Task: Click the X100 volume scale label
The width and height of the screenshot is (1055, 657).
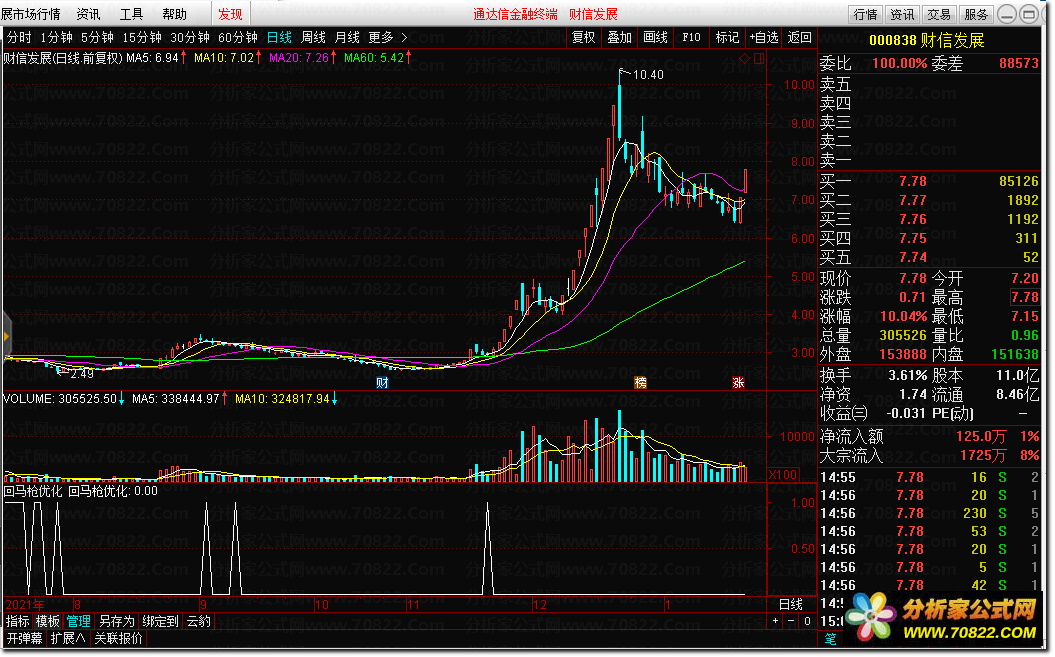Action: click(783, 475)
